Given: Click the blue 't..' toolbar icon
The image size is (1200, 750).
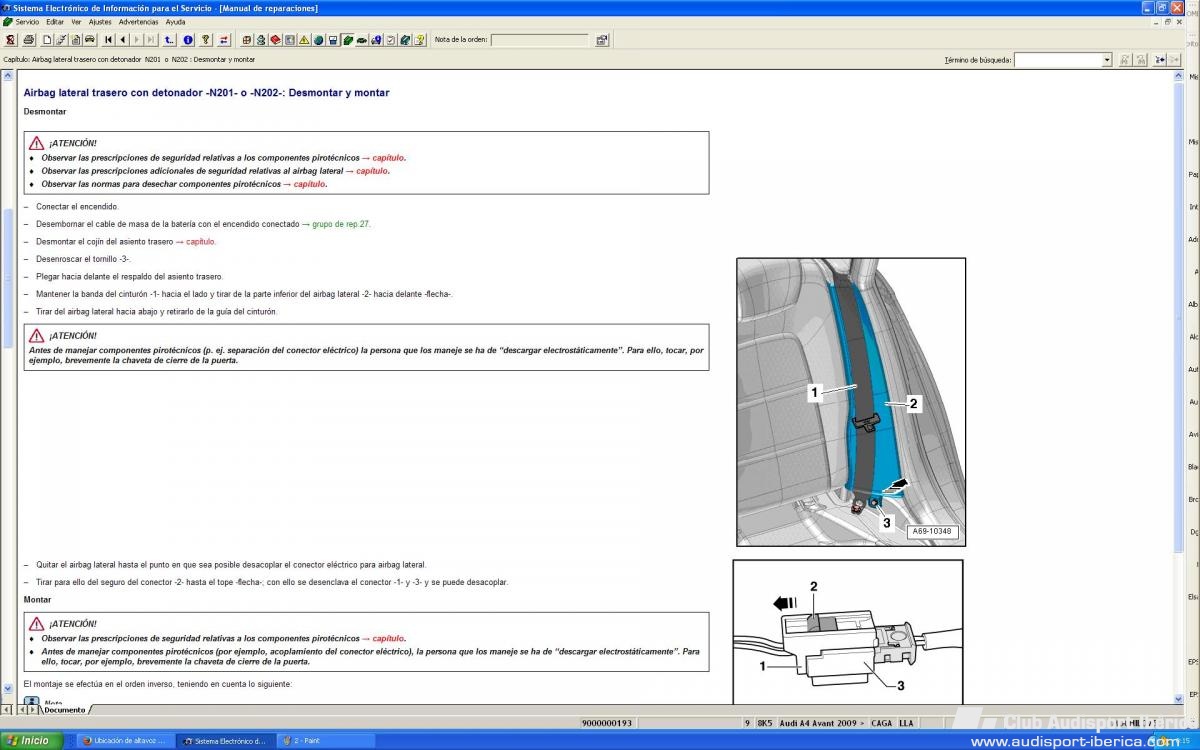Looking at the screenshot, I should pyautogui.click(x=170, y=40).
